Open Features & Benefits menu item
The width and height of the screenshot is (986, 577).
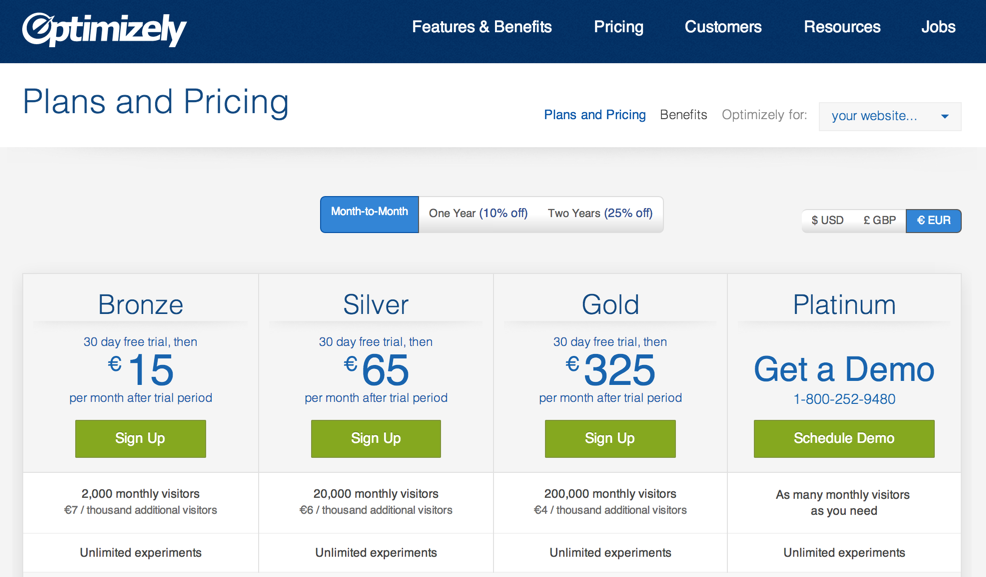(x=482, y=27)
